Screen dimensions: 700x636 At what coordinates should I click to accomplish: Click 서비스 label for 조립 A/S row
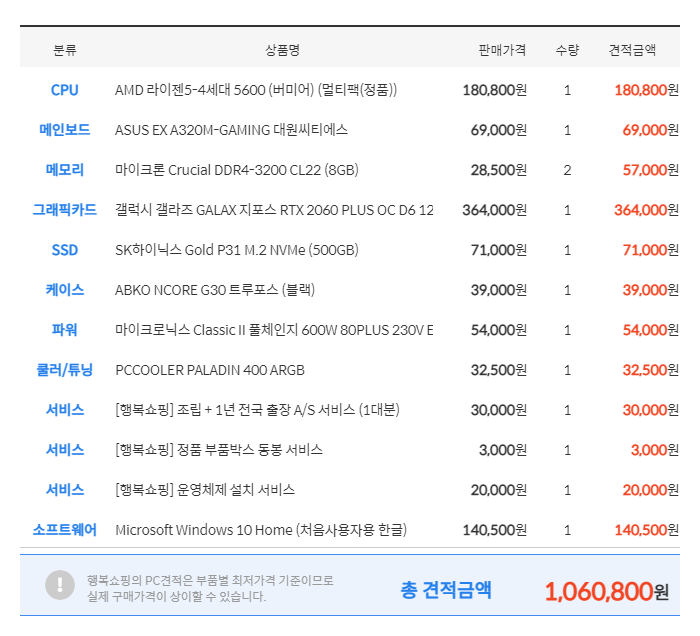pyautogui.click(x=65, y=410)
